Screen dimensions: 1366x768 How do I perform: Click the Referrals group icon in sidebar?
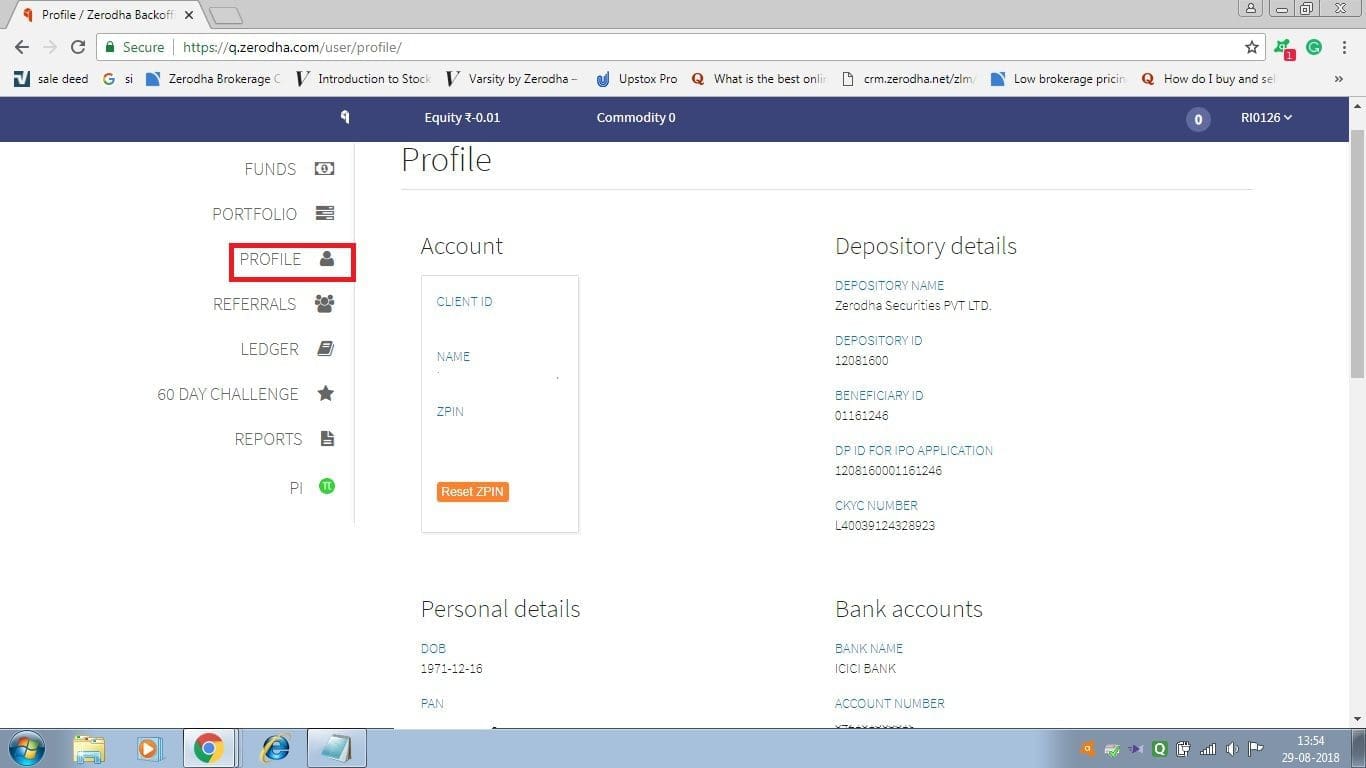click(x=324, y=304)
